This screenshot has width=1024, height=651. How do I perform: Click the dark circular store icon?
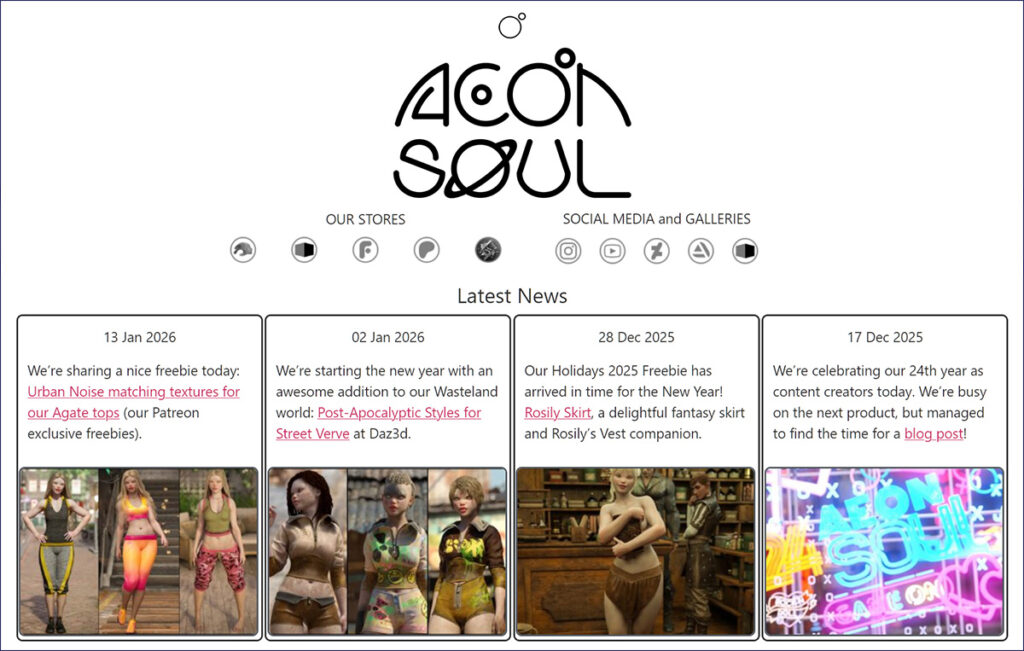pos(488,250)
